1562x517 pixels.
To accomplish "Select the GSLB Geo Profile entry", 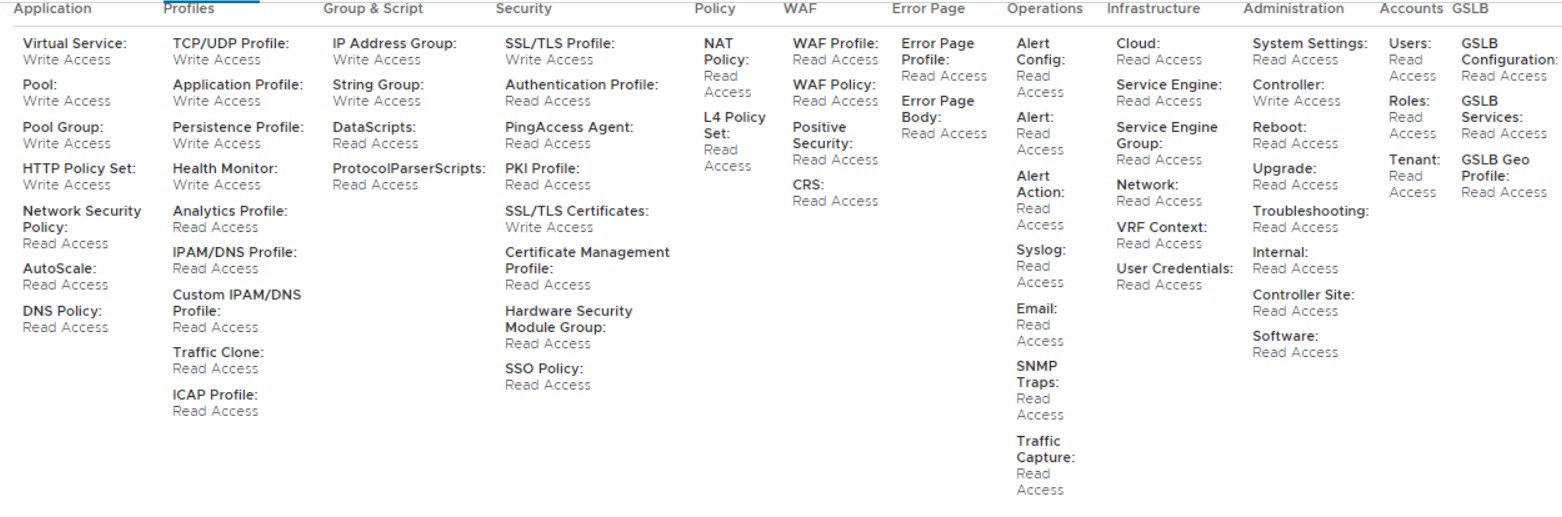I will tap(1495, 168).
